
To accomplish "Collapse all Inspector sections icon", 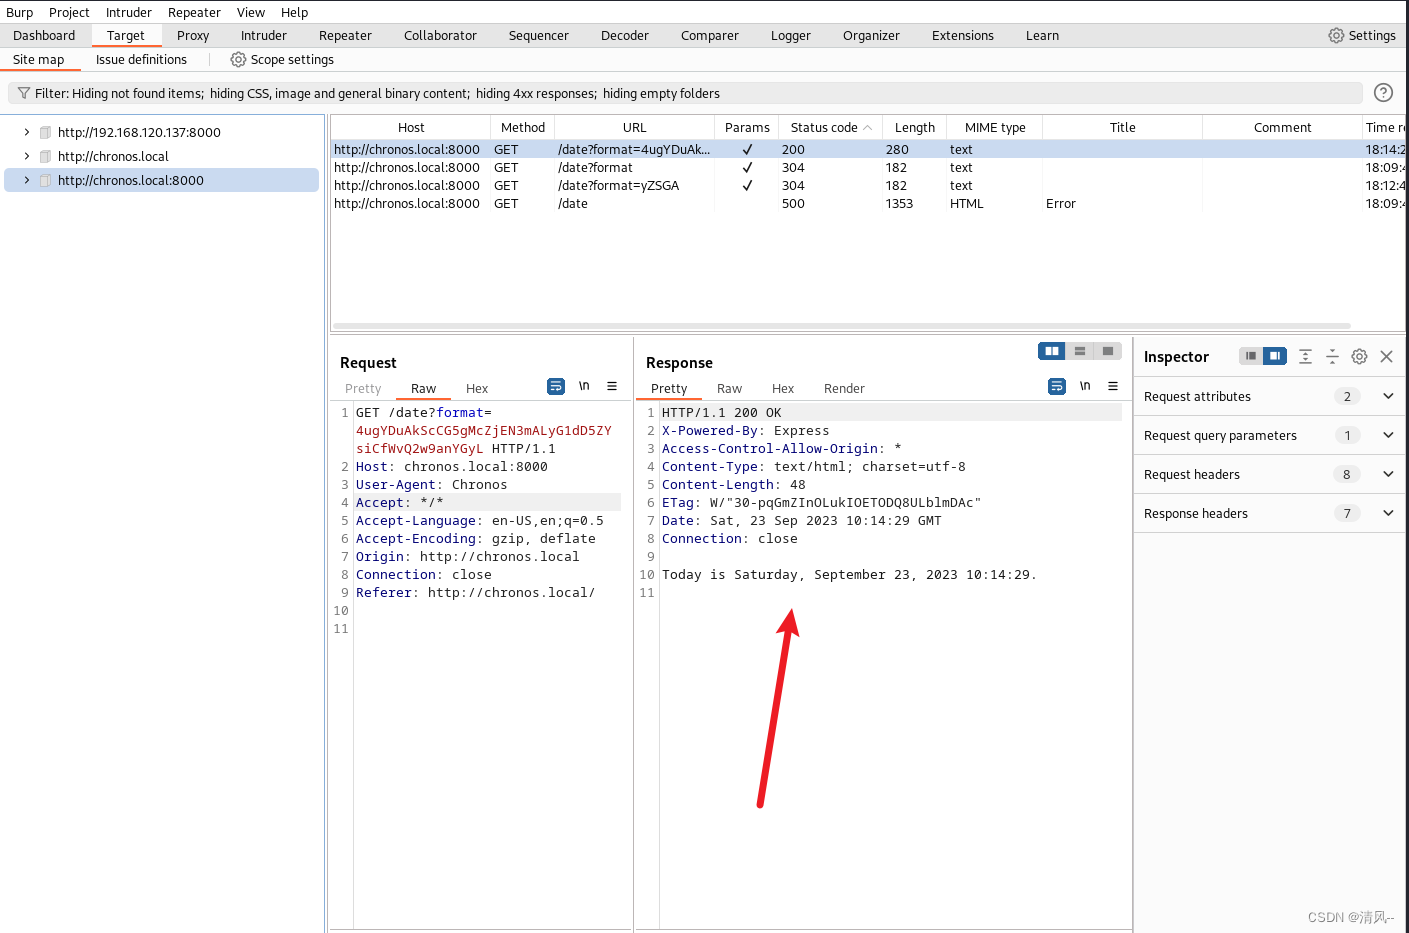I will (1332, 356).
